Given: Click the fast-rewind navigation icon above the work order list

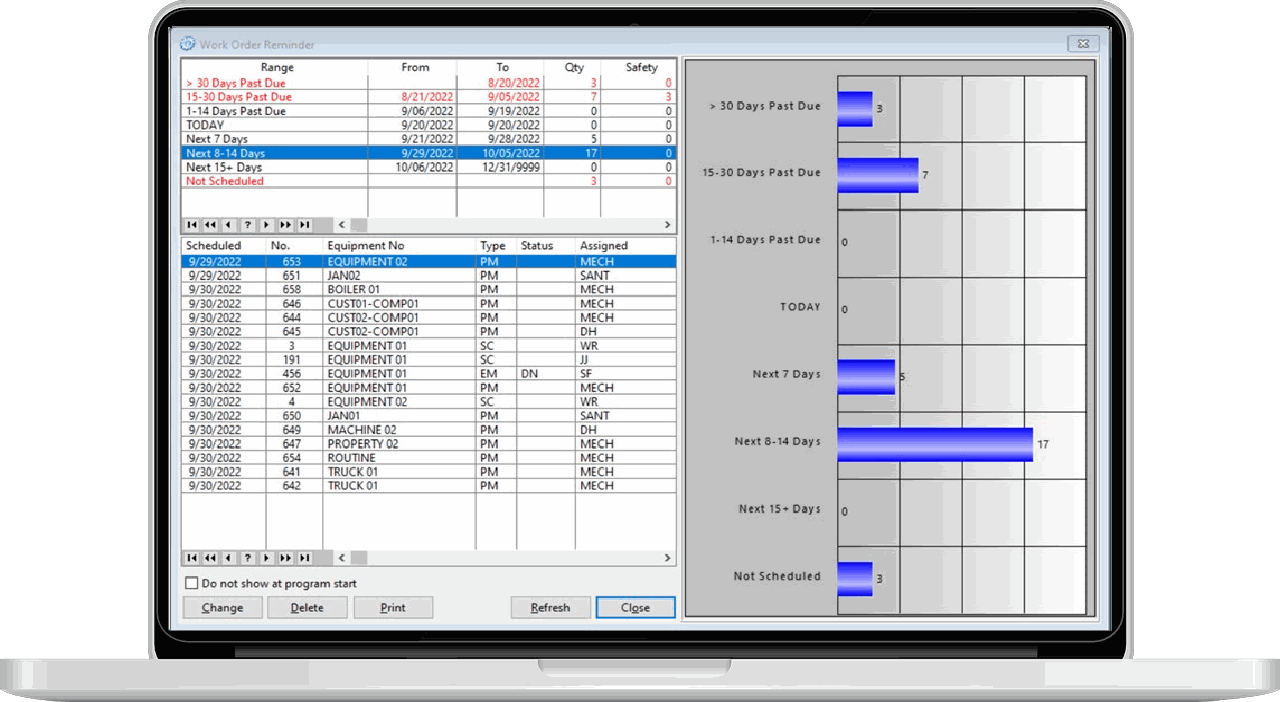Looking at the screenshot, I should [x=211, y=559].
